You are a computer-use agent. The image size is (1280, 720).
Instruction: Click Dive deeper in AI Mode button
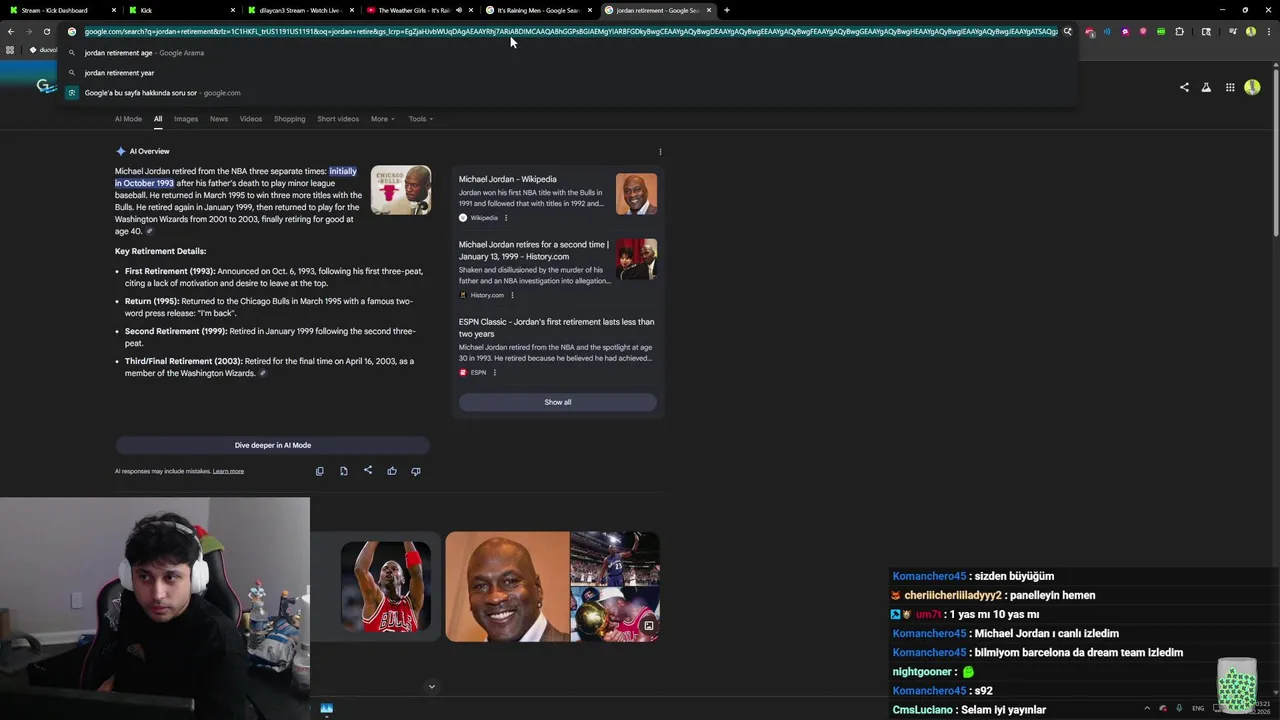273,445
